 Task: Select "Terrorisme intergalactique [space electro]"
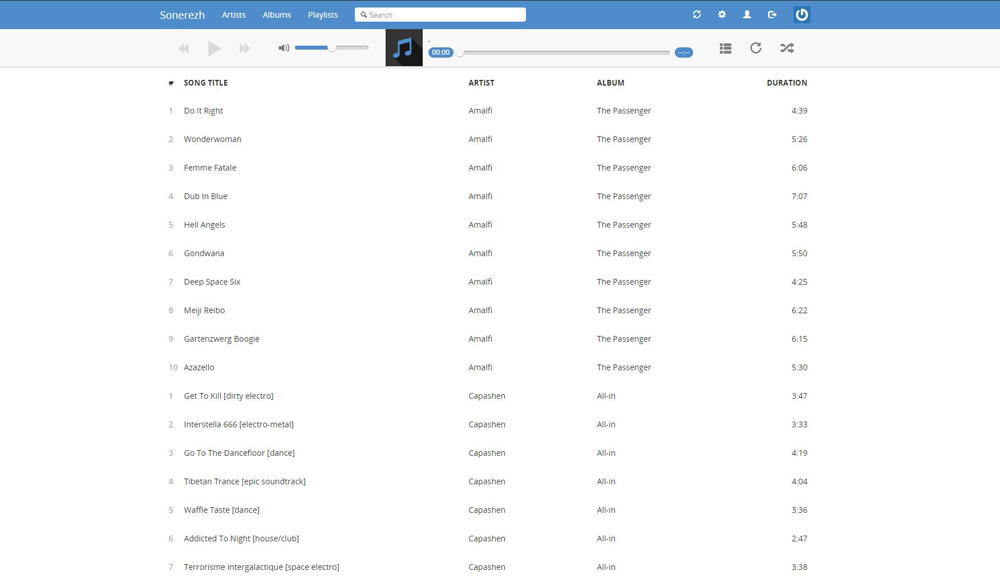point(261,567)
